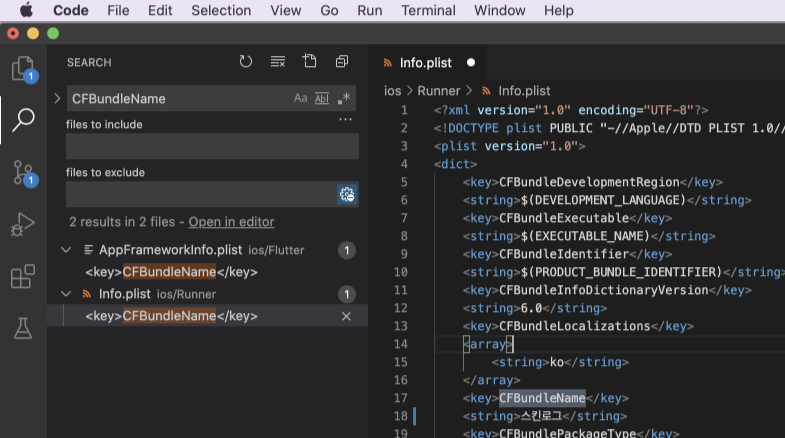Open the Terminal menu
Viewport: 785px width, 438px height.
(428, 10)
